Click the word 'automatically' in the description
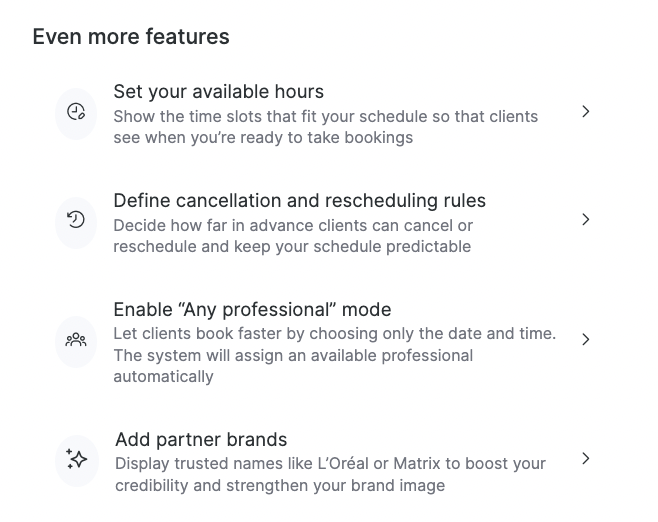This screenshot has width=658, height=522. [163, 377]
